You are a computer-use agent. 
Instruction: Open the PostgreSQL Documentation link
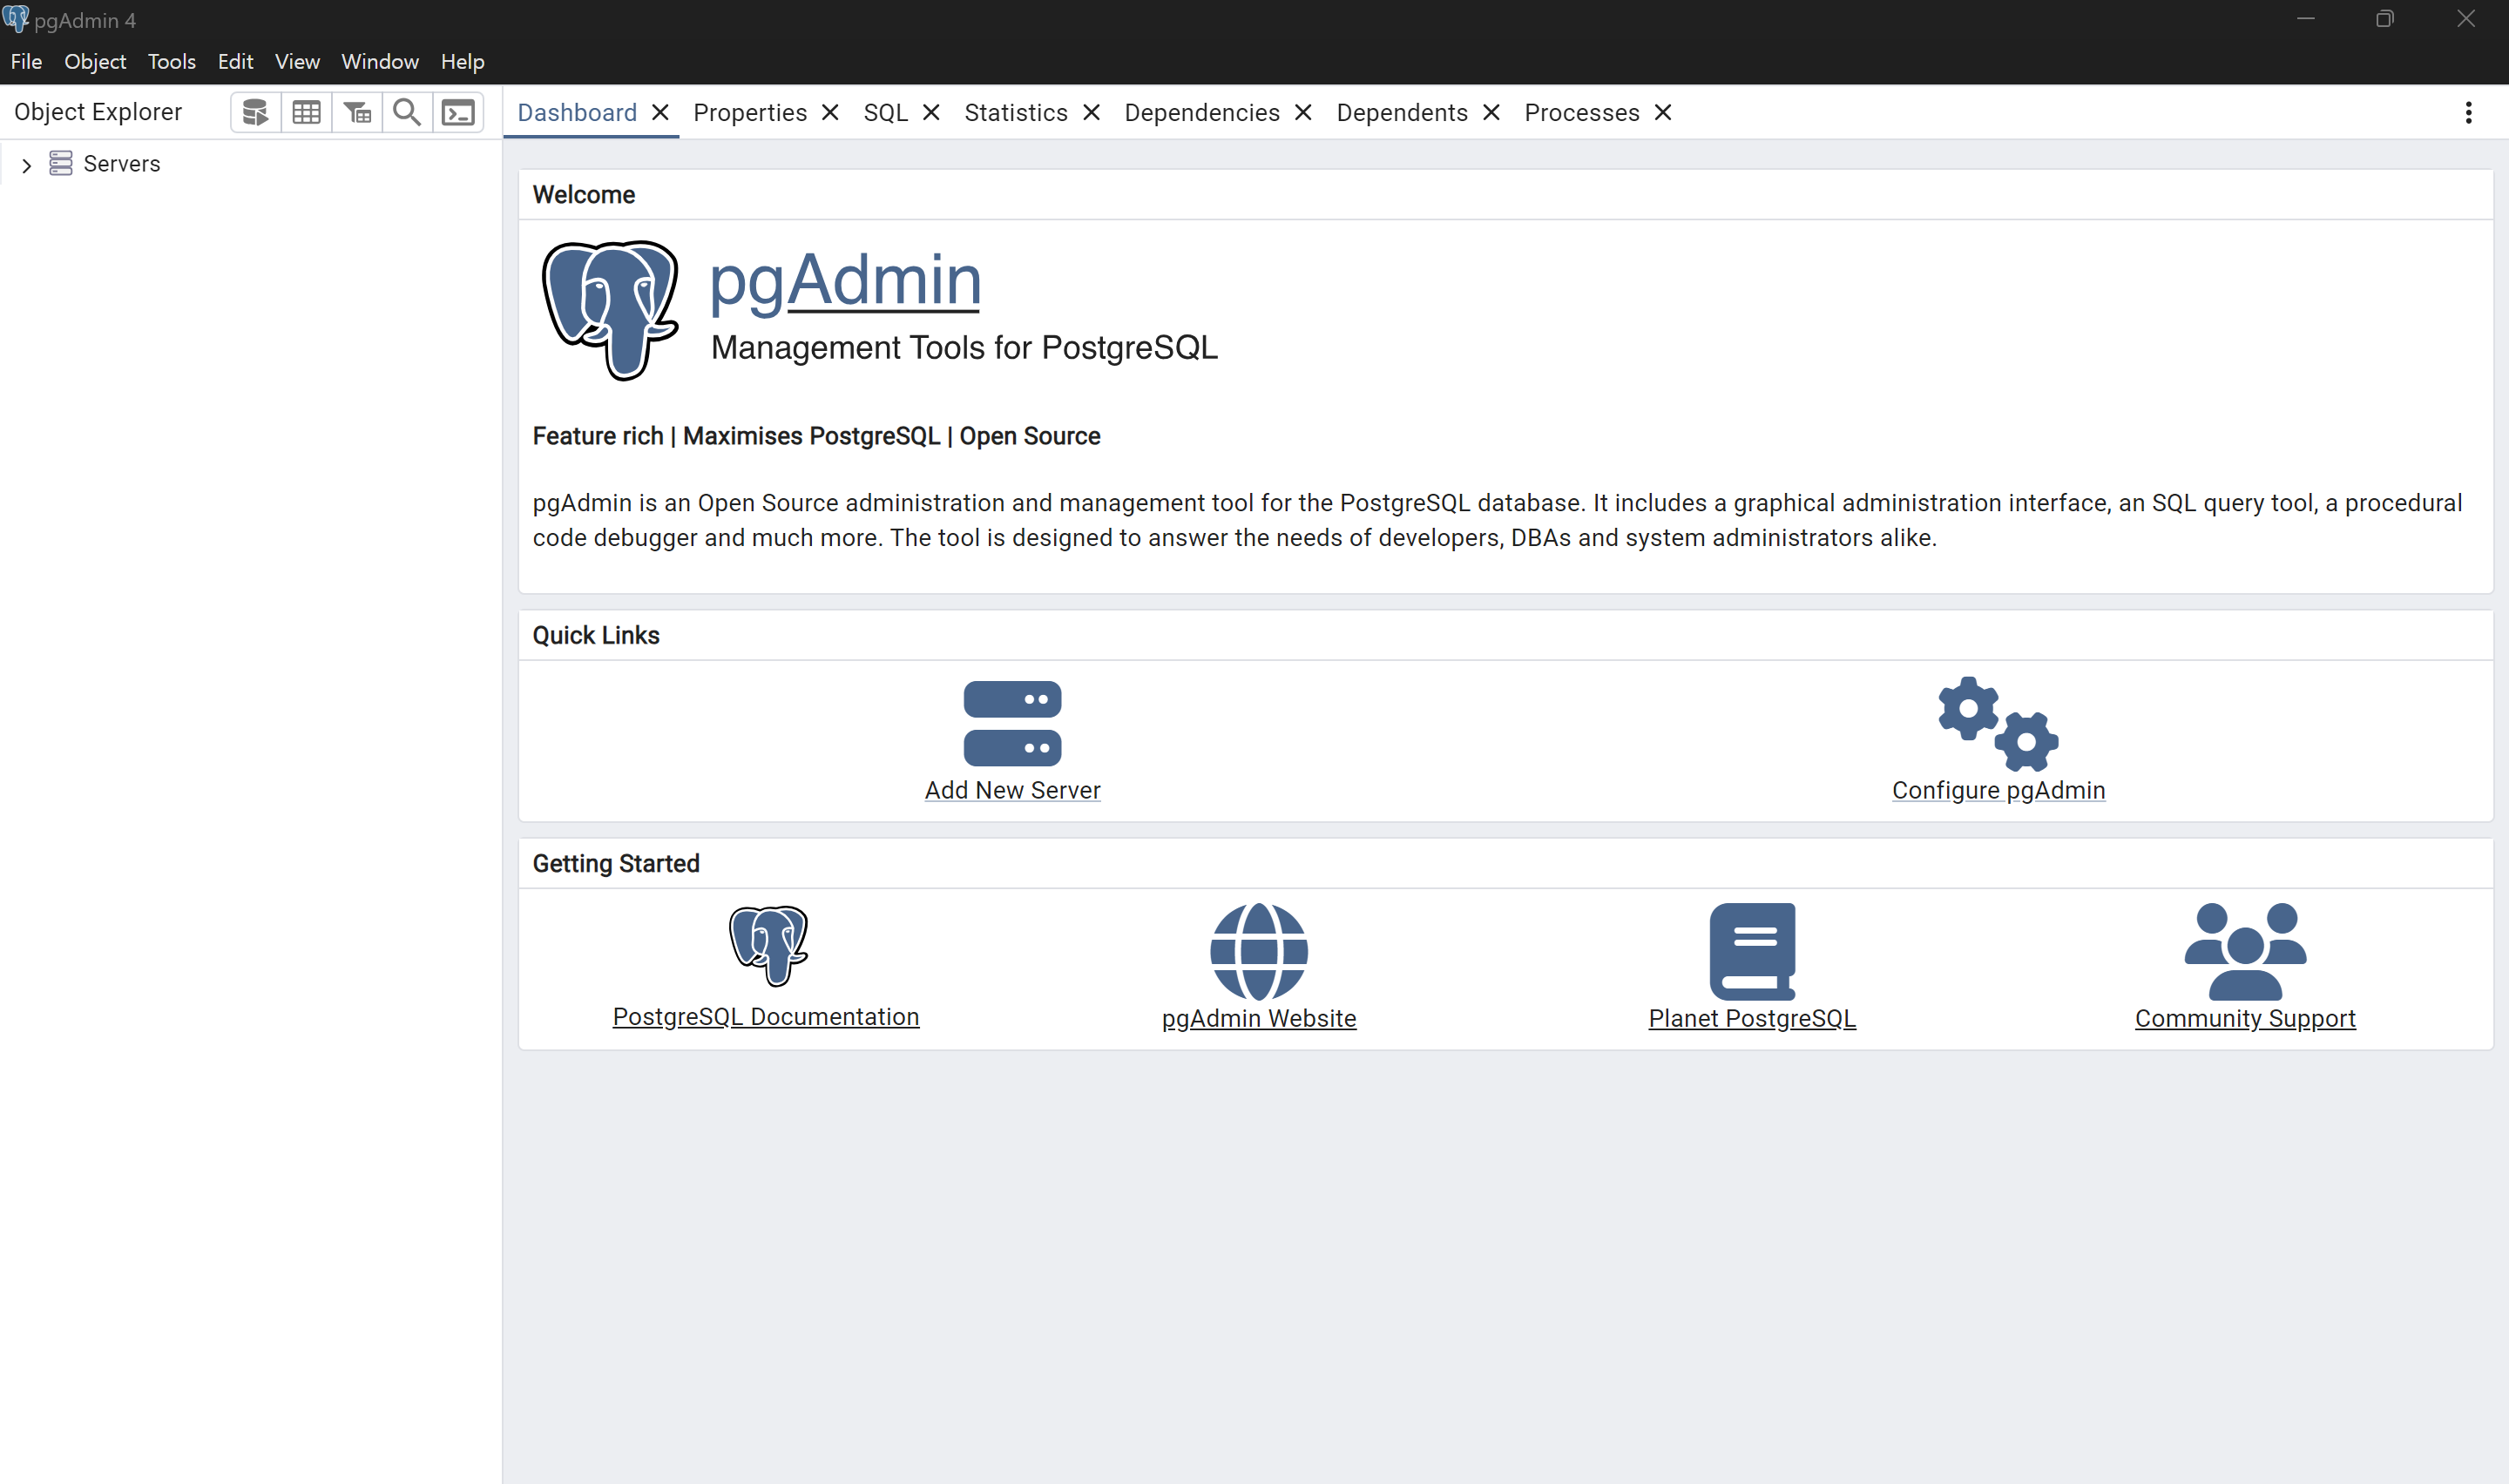pyautogui.click(x=765, y=1016)
